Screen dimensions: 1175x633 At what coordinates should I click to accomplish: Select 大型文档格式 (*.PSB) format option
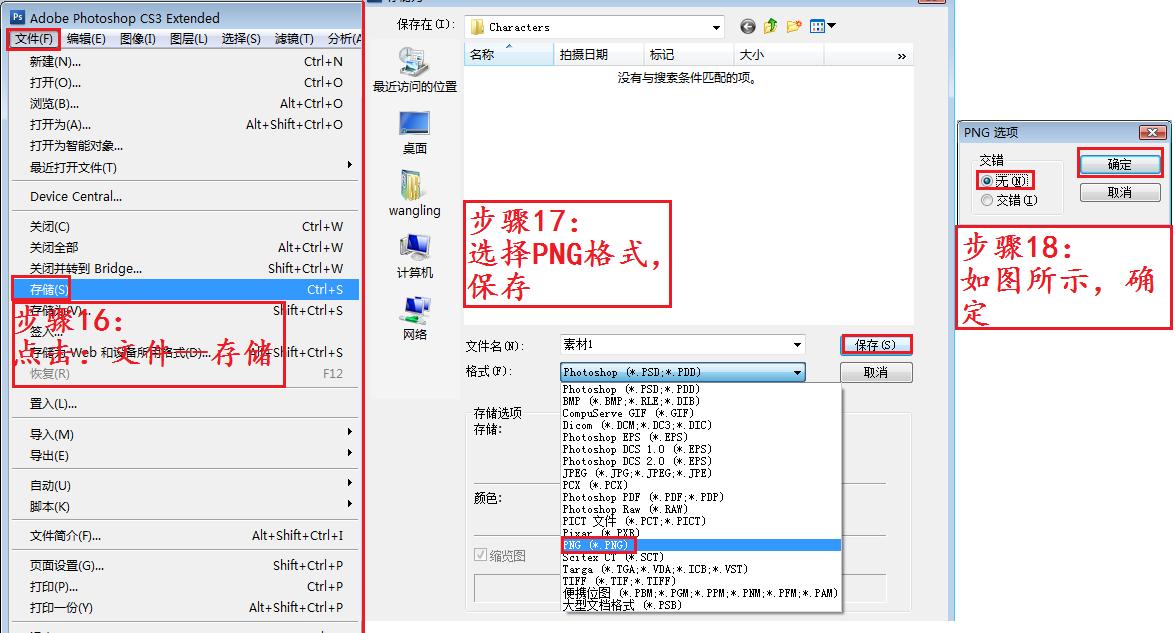[x=701, y=605]
